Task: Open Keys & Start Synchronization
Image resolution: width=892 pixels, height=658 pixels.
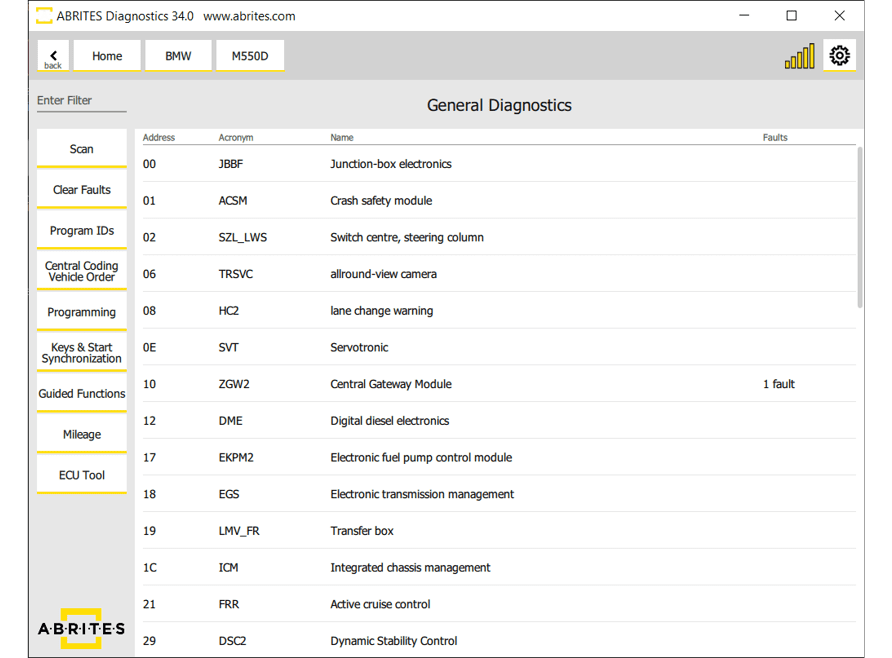Action: click(82, 353)
